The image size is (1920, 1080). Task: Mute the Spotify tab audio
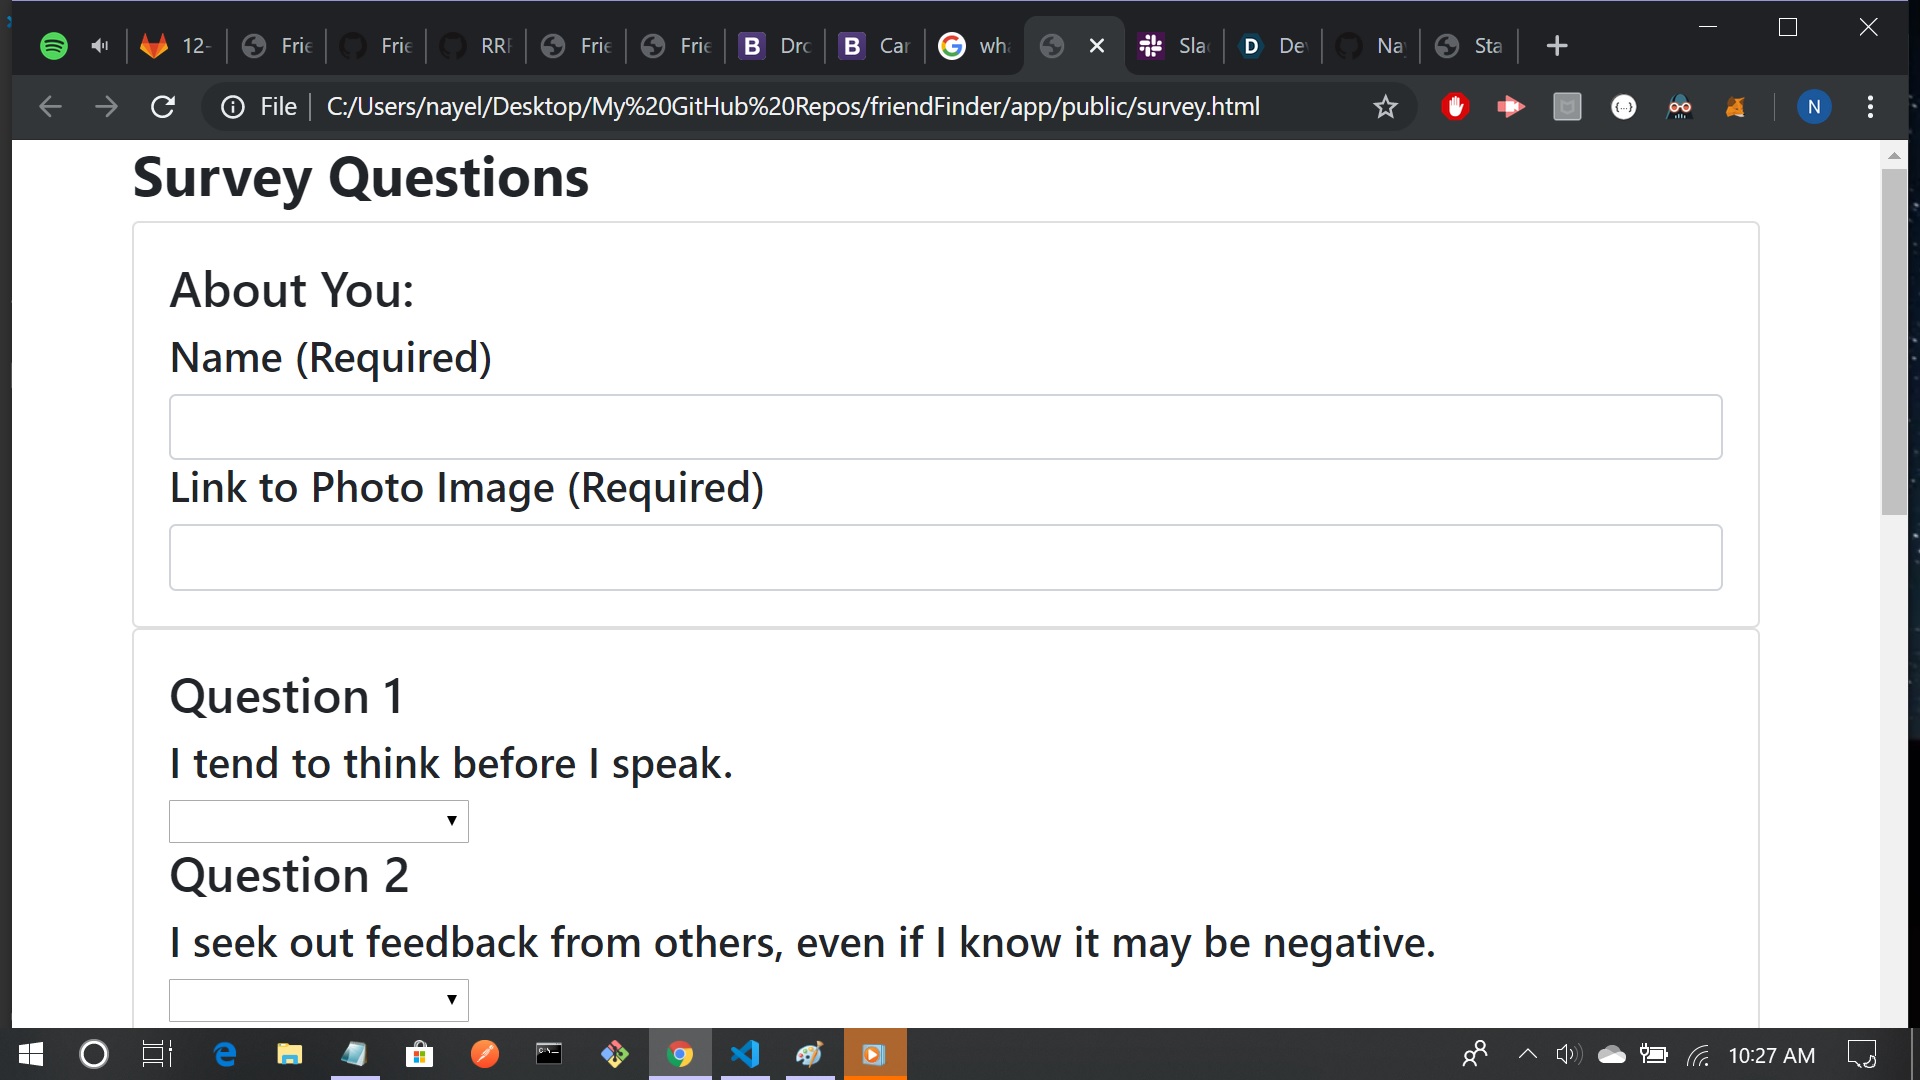click(x=99, y=46)
